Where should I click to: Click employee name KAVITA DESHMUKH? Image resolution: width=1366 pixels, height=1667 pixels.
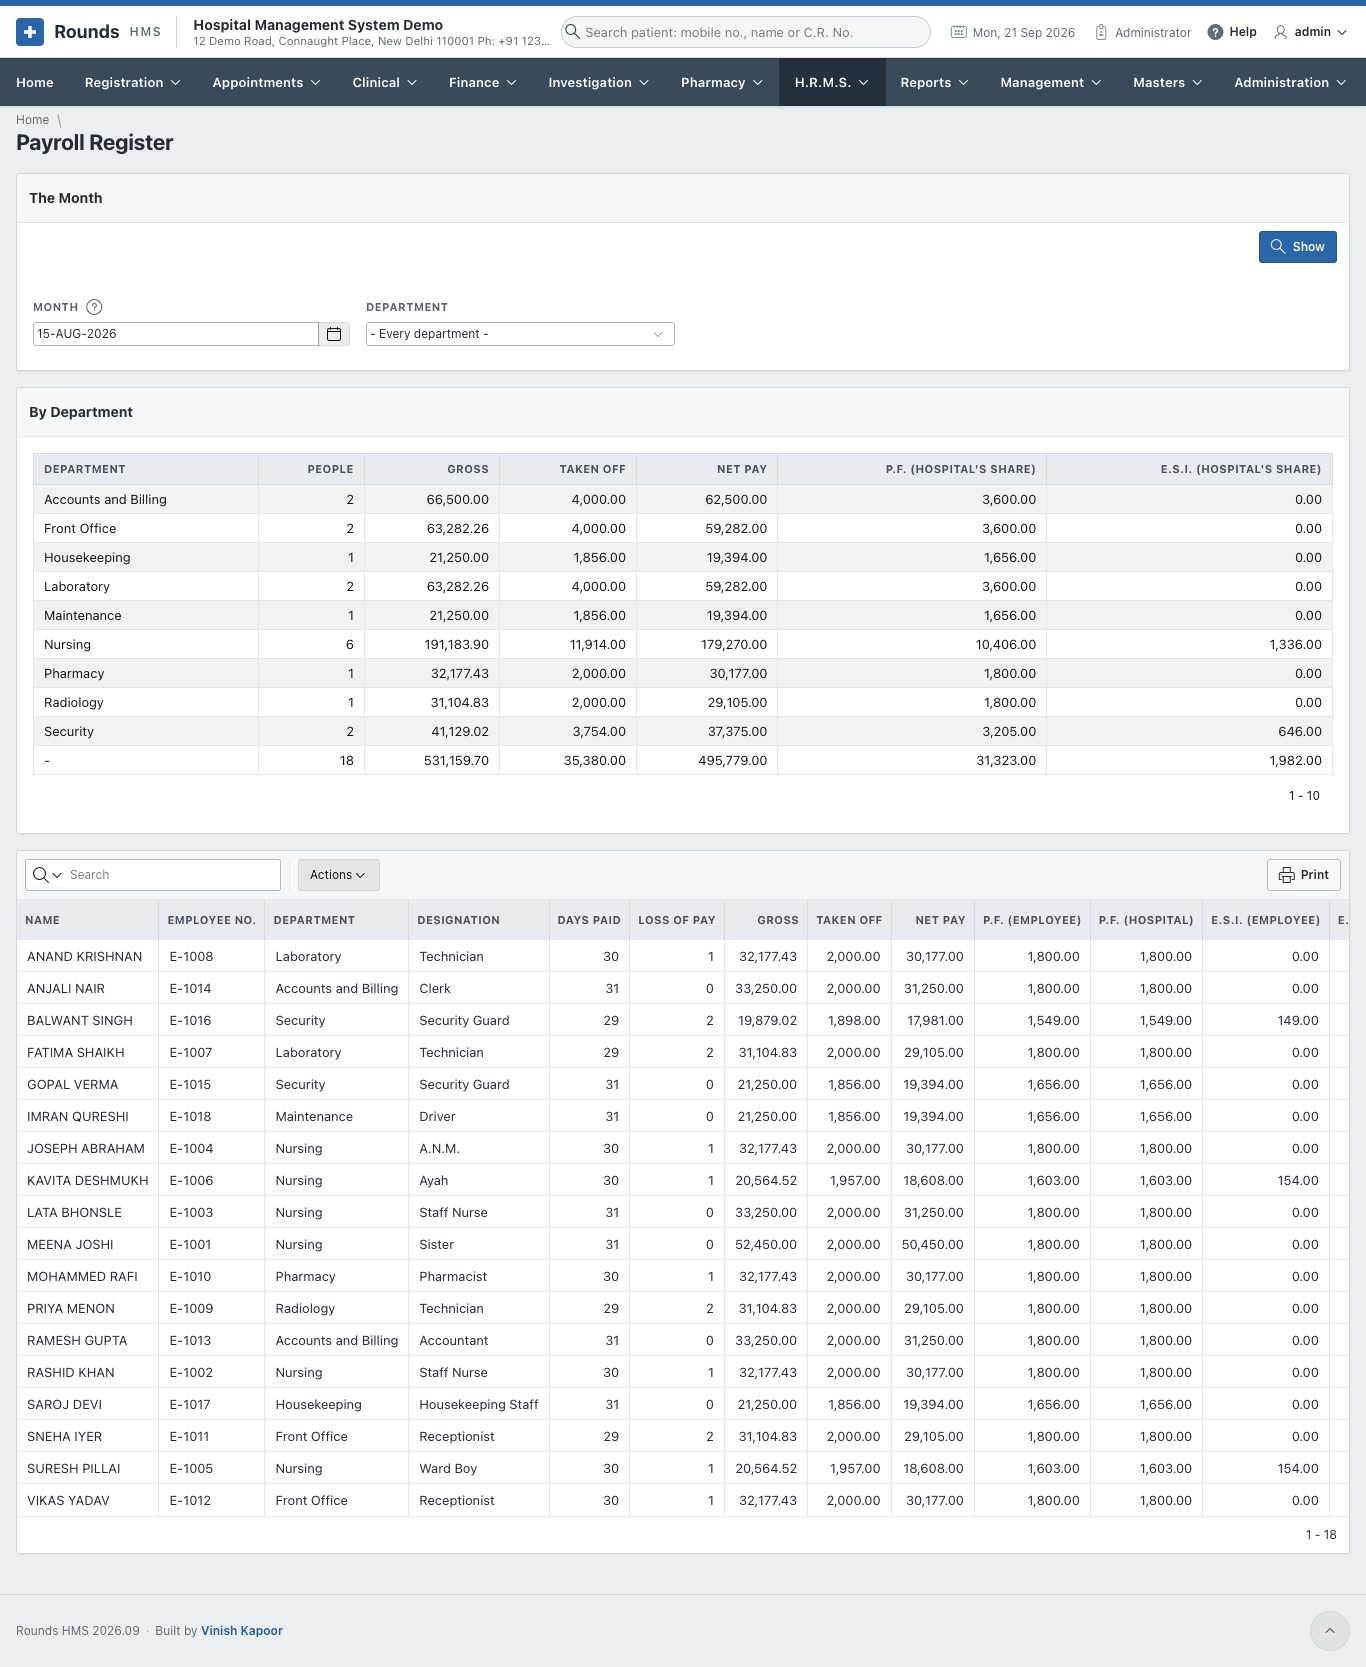[x=88, y=1181]
